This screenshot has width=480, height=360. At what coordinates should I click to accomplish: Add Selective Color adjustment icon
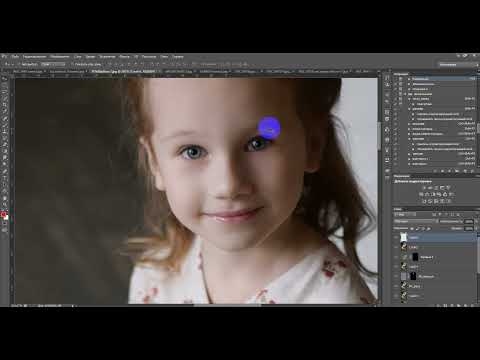tap(448, 201)
